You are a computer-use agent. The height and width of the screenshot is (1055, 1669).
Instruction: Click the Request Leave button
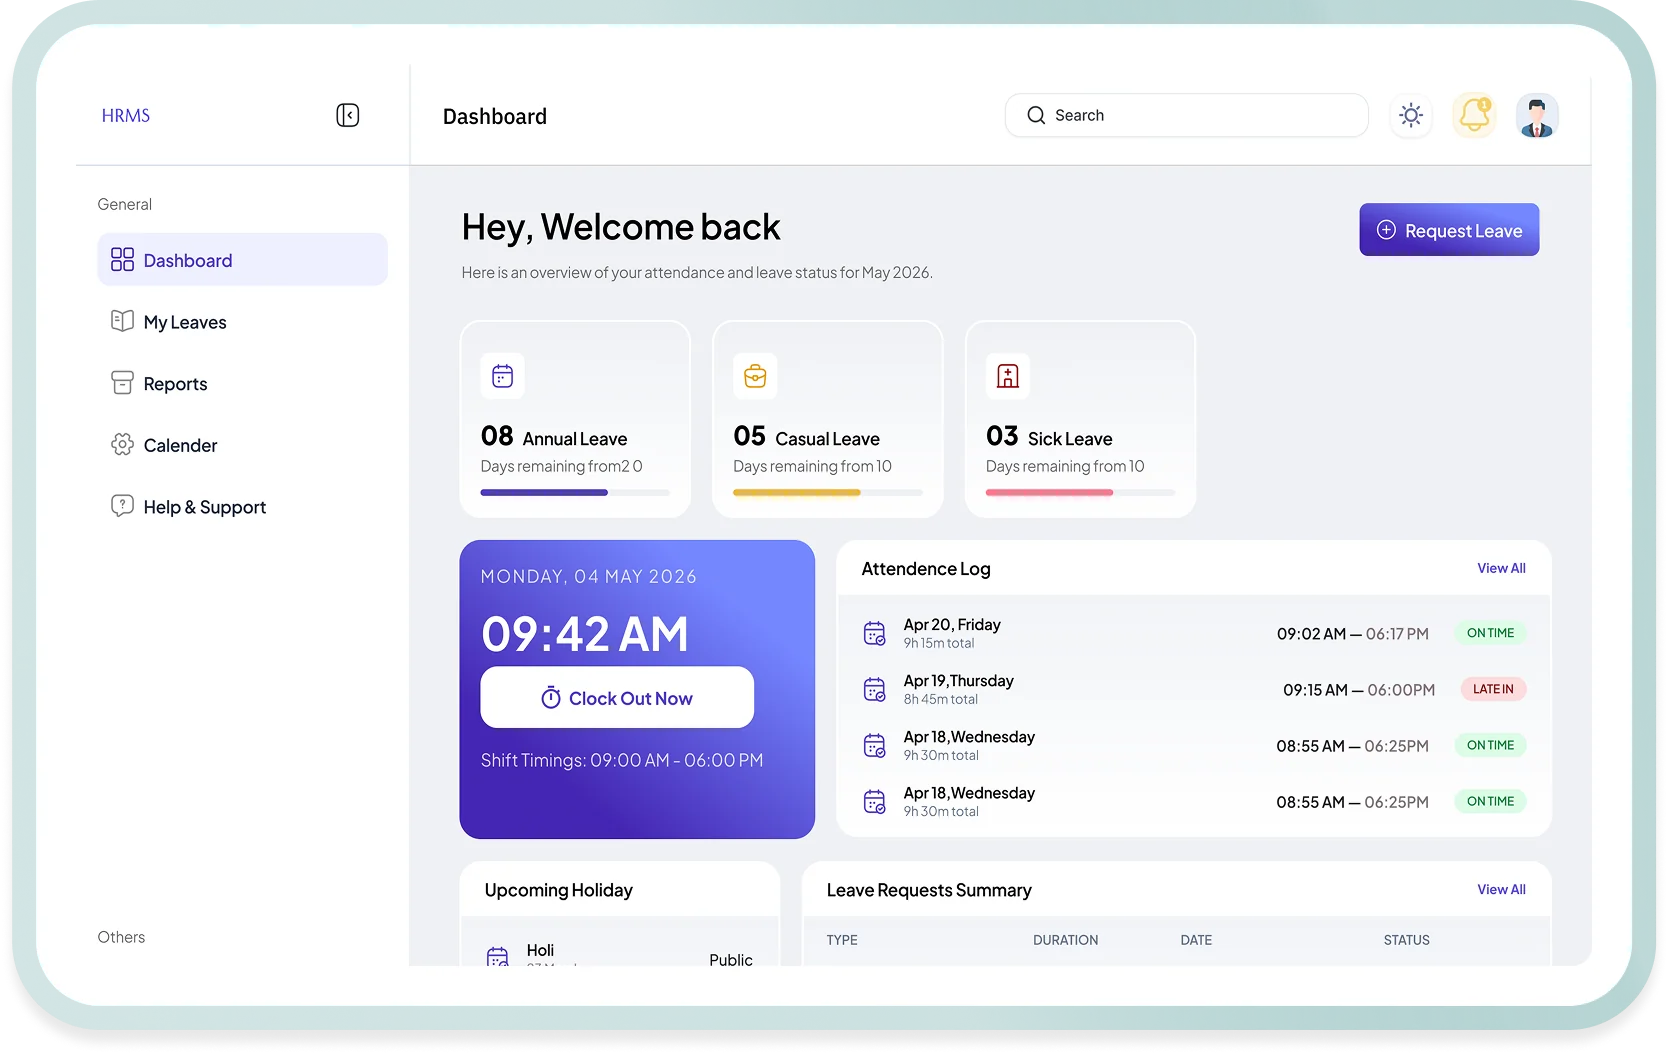pos(1449,230)
